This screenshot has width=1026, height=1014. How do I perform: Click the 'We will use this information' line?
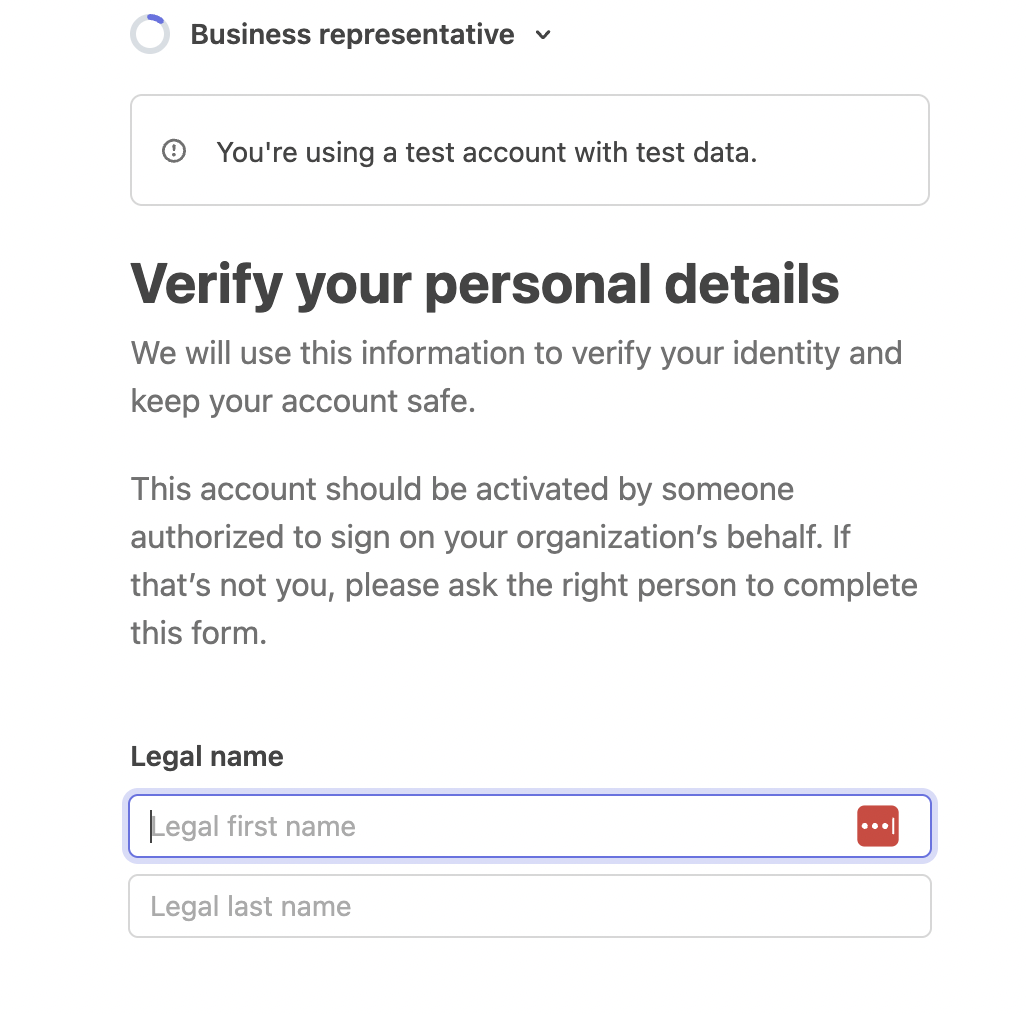click(x=516, y=353)
